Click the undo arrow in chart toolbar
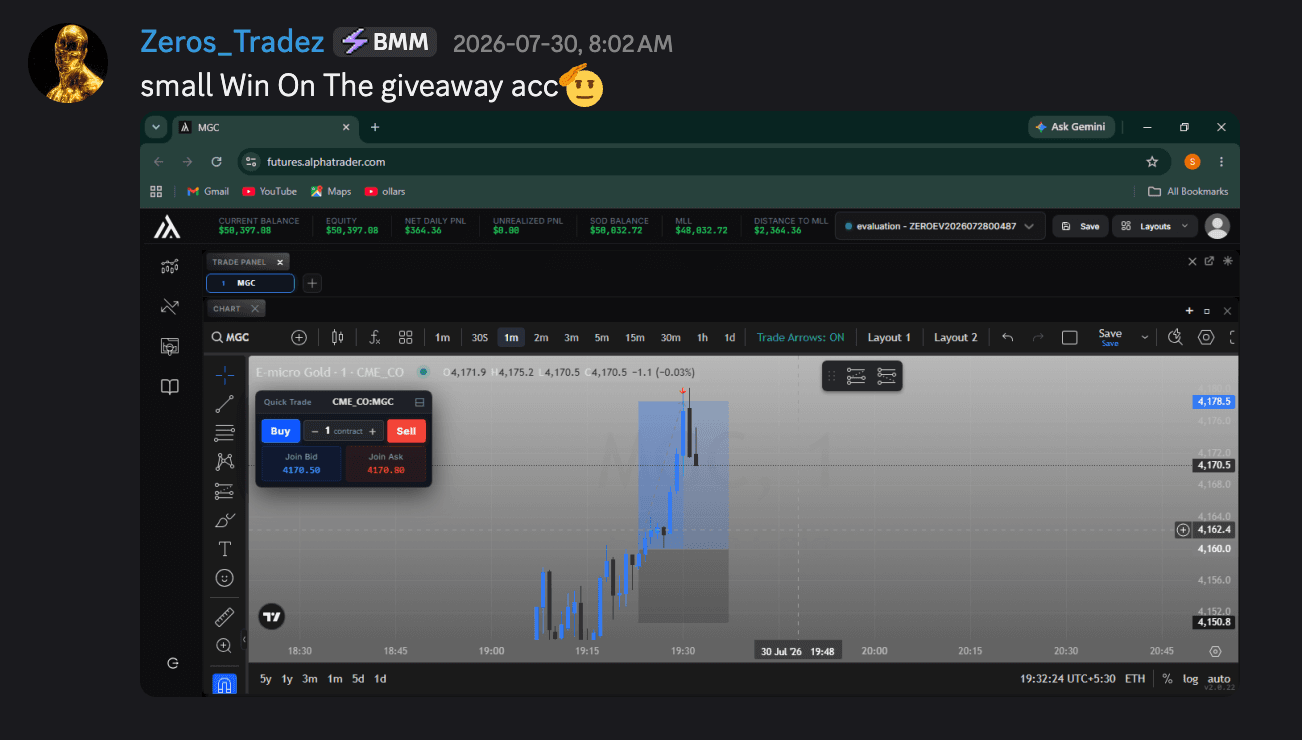 pos(1008,337)
